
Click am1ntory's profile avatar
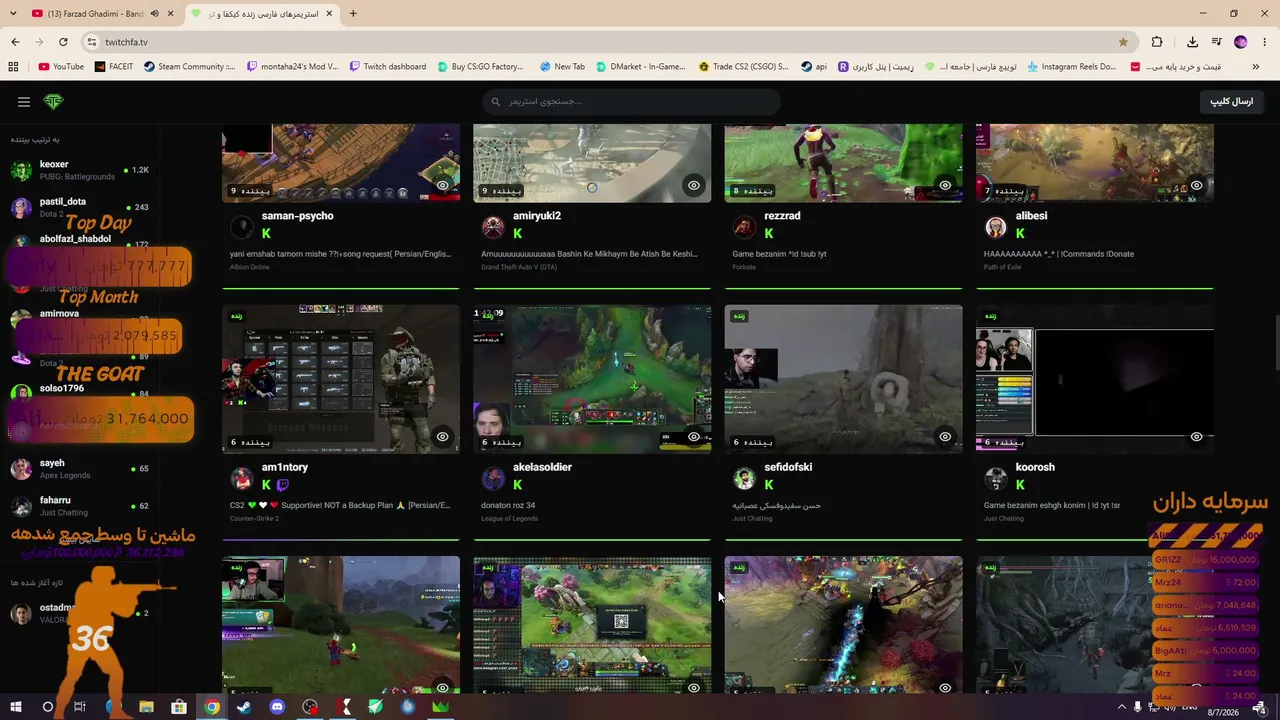click(242, 479)
